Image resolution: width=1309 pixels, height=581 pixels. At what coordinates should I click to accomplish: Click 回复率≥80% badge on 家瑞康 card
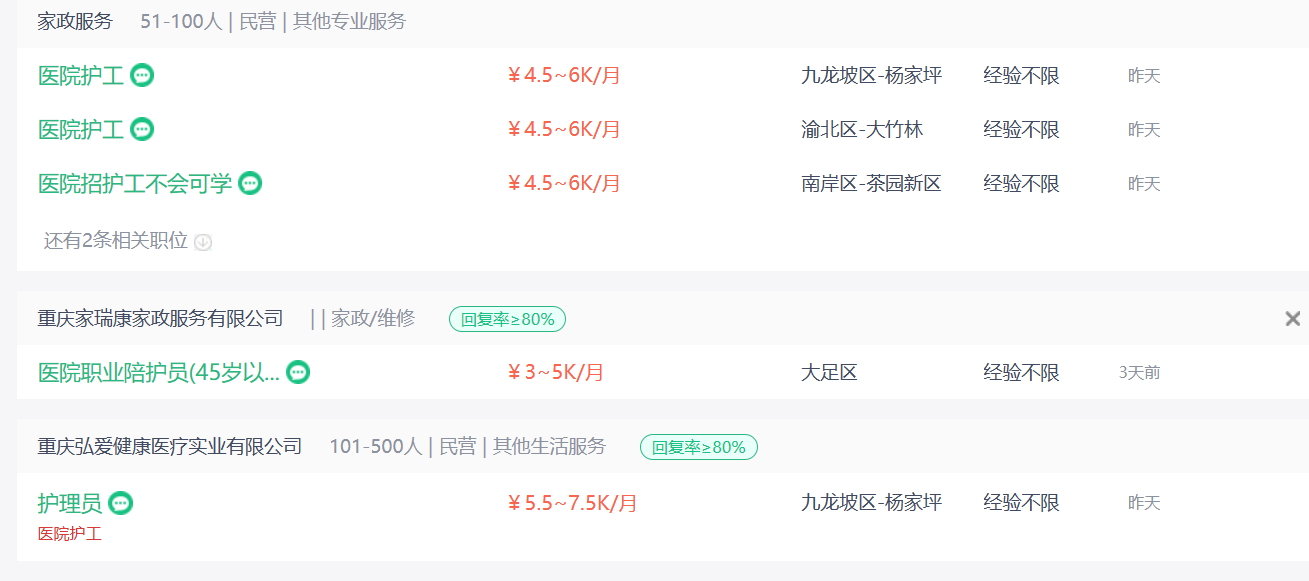pyautogui.click(x=508, y=319)
